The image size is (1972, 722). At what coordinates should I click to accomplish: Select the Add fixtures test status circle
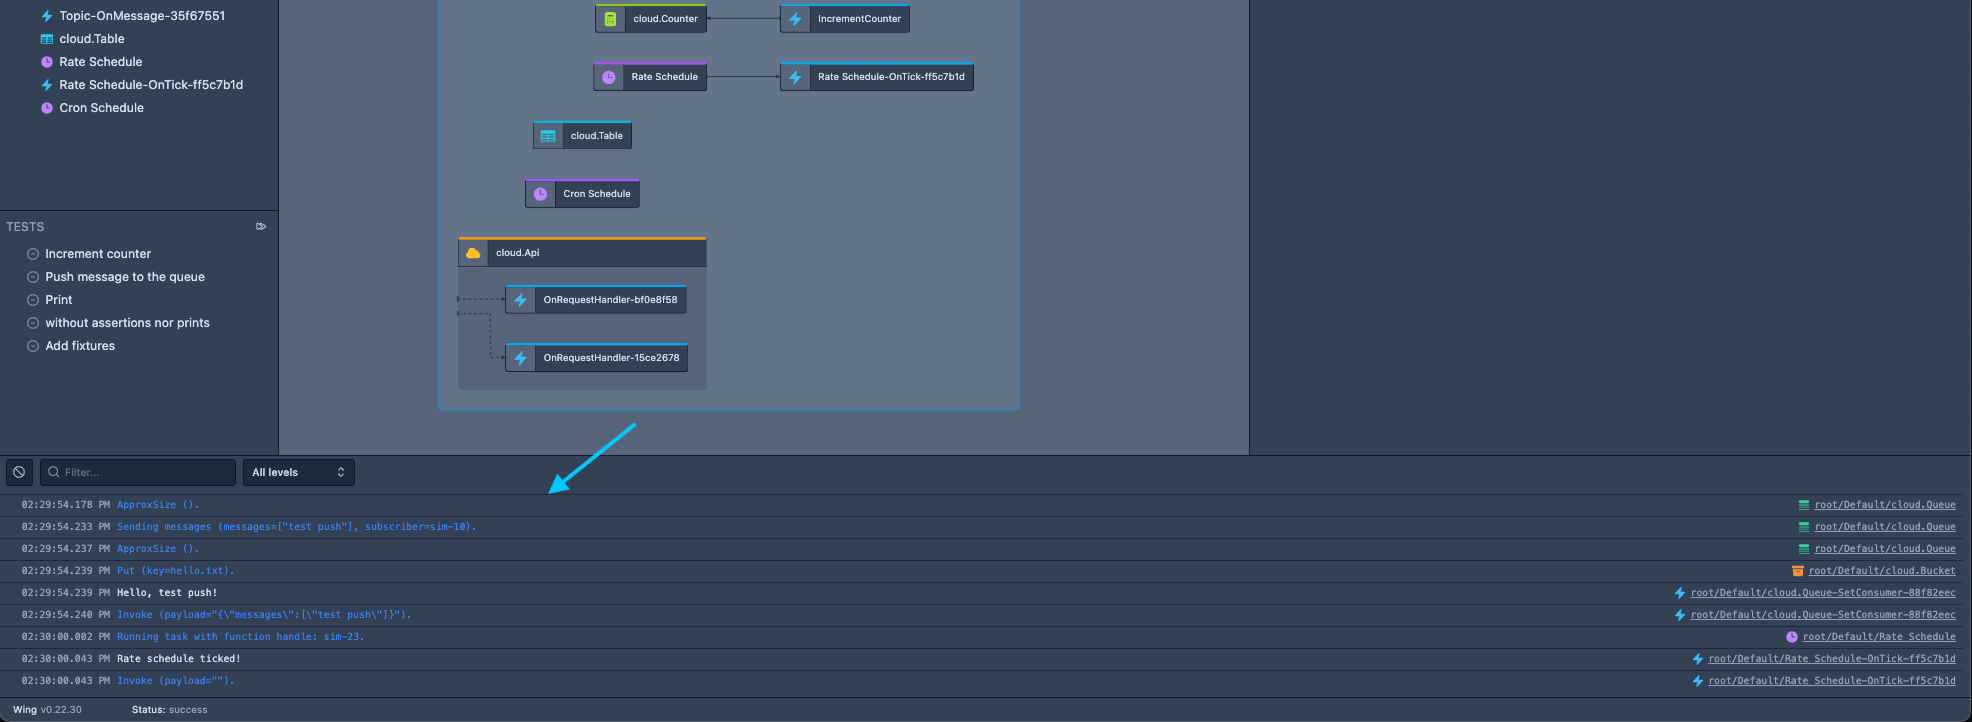pos(33,346)
